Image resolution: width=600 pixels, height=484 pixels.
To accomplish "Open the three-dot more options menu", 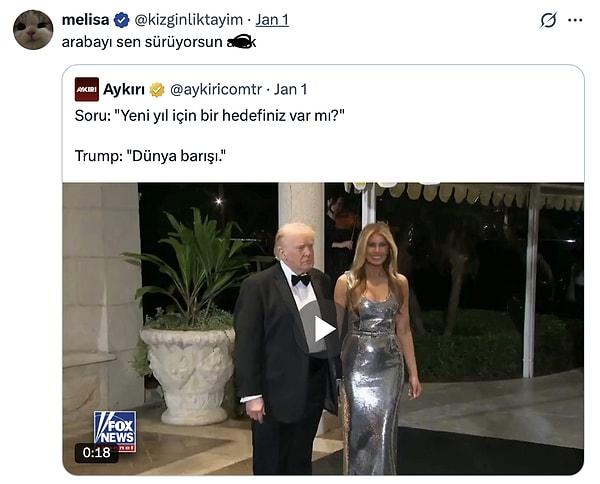I will pos(575,20).
